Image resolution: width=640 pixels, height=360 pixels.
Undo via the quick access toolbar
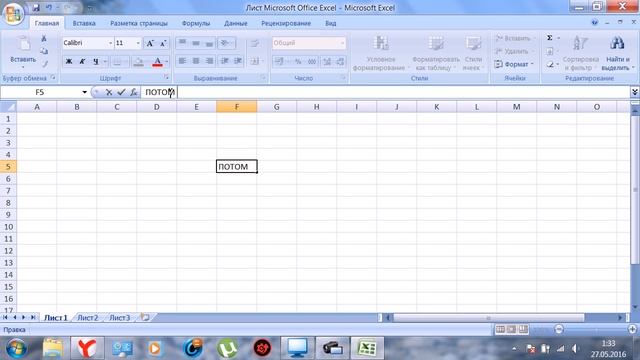pyautogui.click(x=49, y=7)
